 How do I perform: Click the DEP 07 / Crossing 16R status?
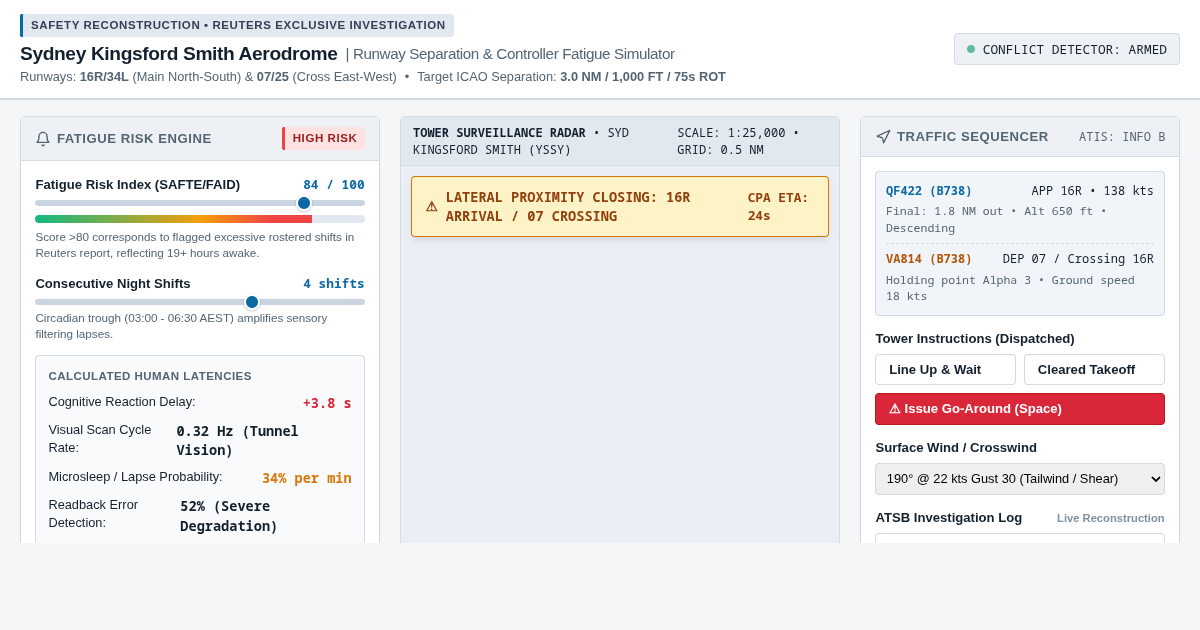tap(1078, 259)
